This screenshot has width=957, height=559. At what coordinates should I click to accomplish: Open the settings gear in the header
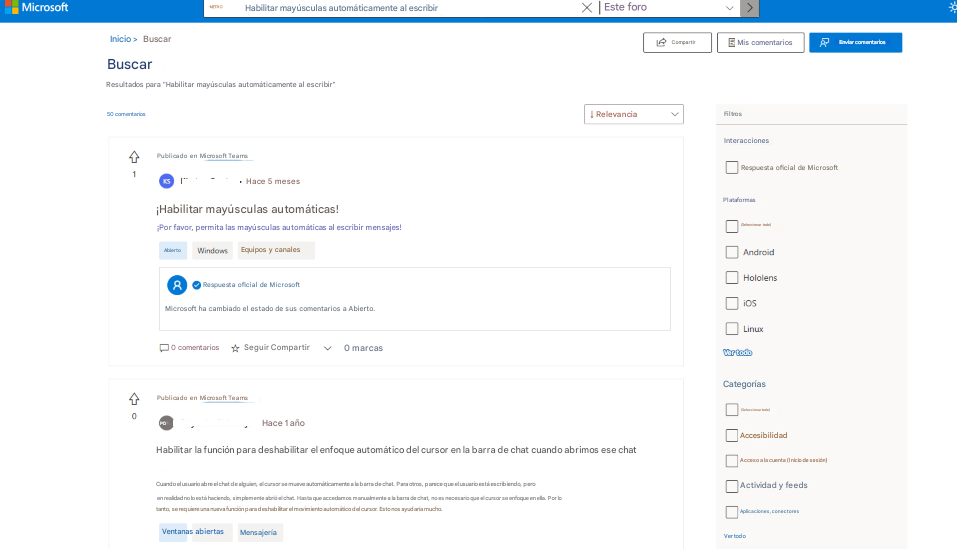point(953,8)
